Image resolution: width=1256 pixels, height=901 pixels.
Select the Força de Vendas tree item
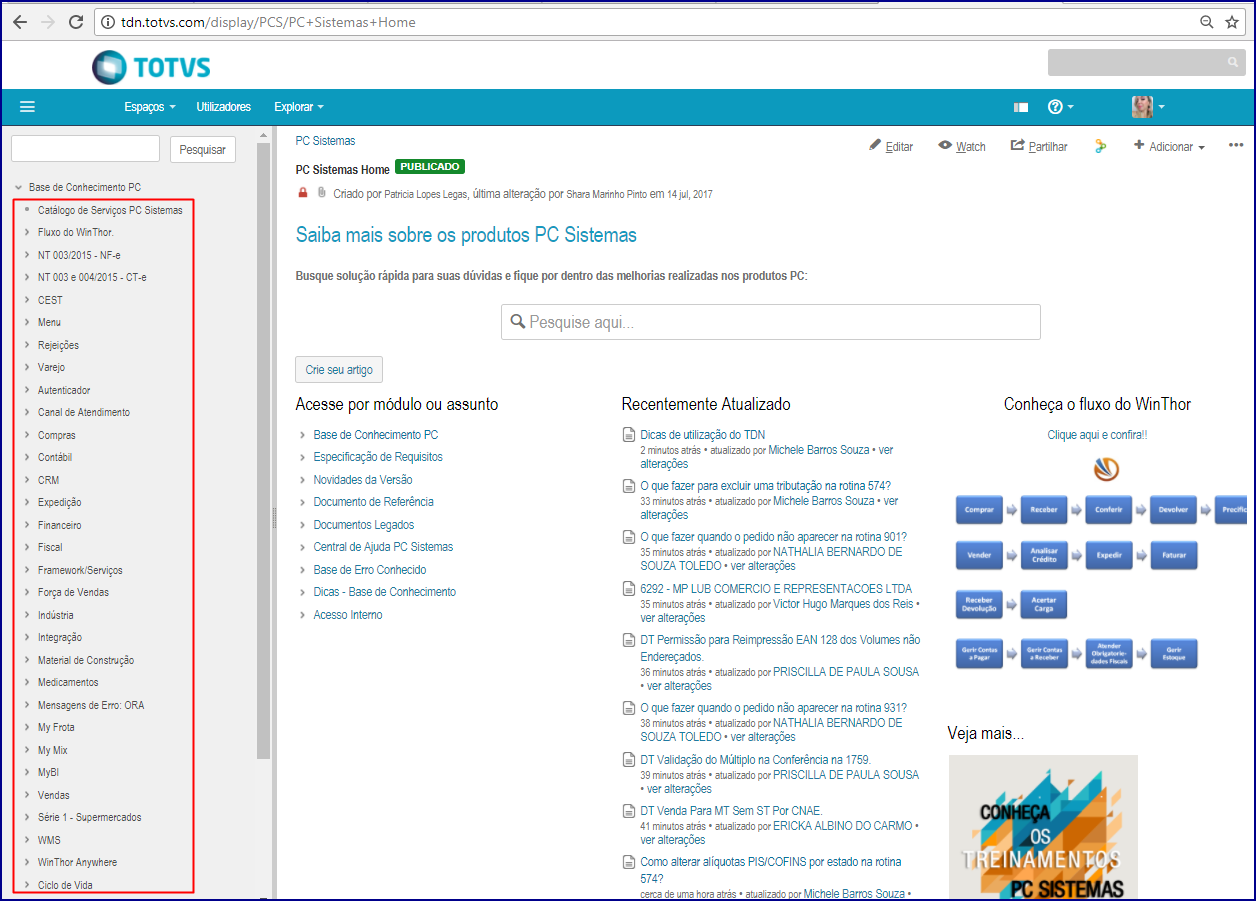[74, 592]
